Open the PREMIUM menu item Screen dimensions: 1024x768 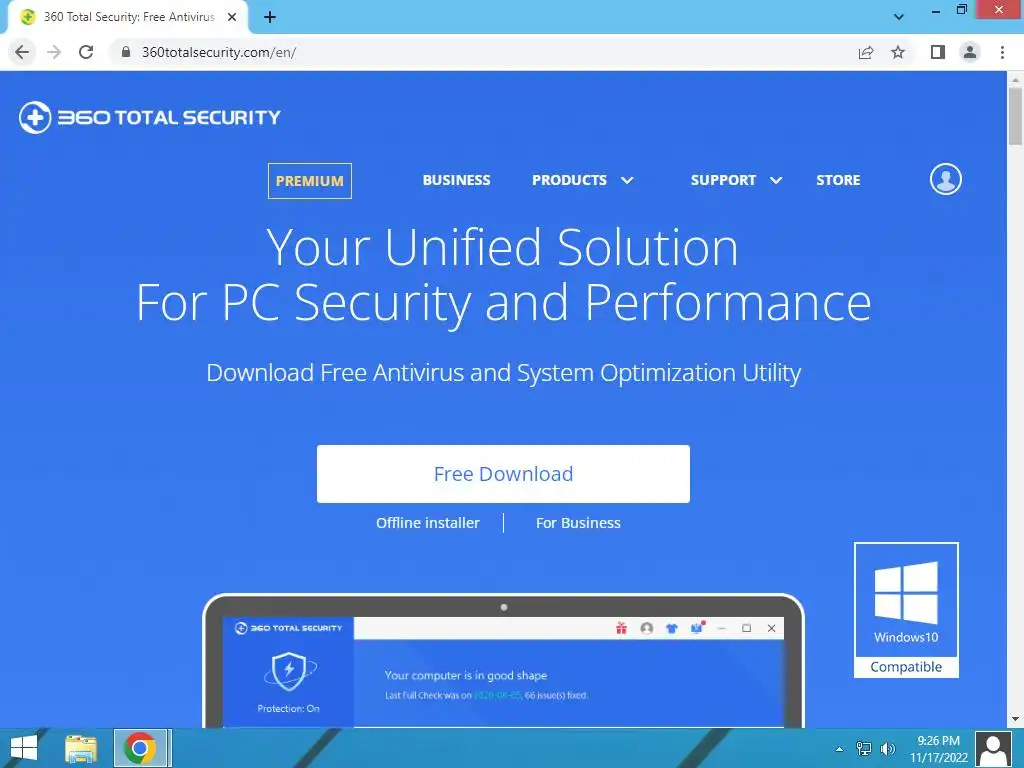coord(310,181)
